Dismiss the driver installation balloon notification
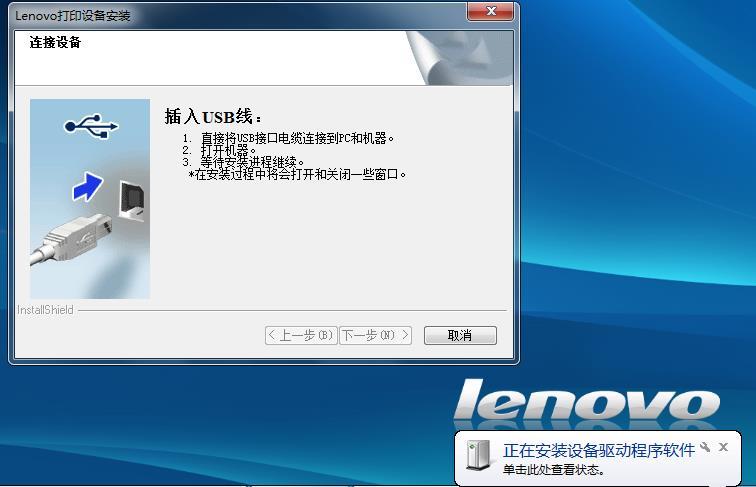 click(x=723, y=447)
